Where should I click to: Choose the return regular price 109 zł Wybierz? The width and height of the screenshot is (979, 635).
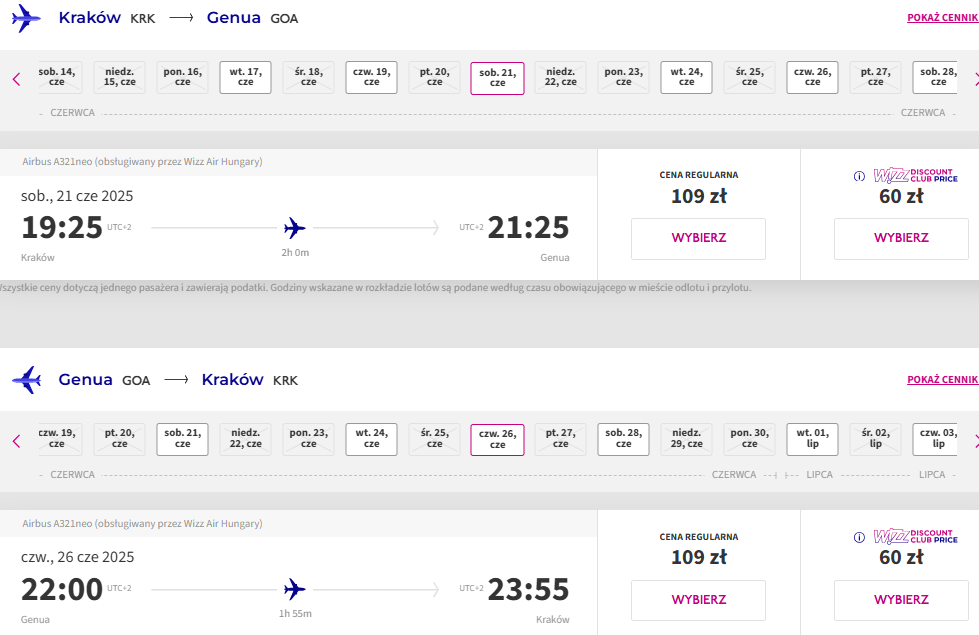[699, 600]
